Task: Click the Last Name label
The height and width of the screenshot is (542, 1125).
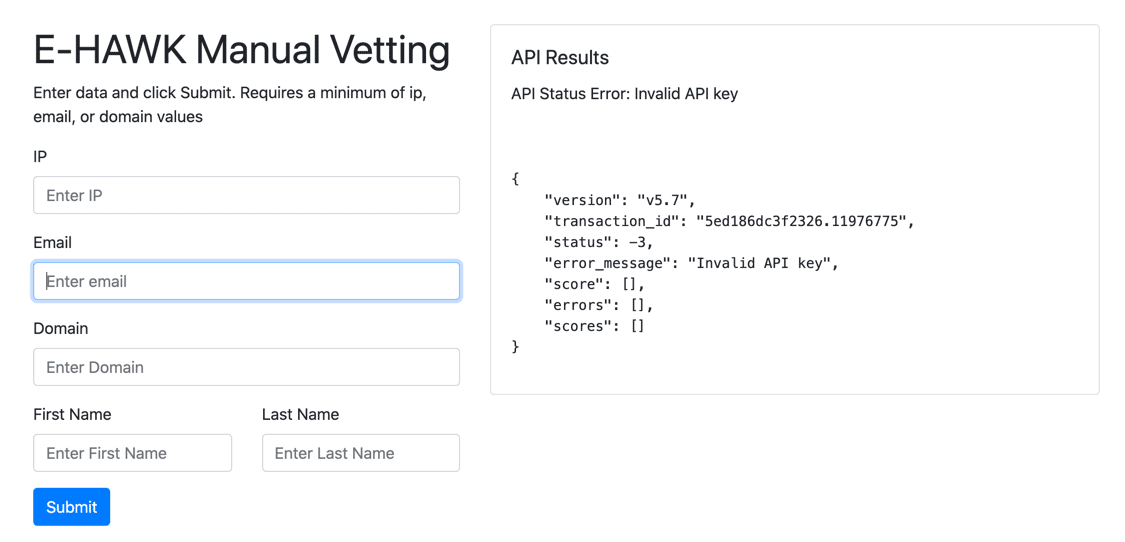Action: coord(301,414)
